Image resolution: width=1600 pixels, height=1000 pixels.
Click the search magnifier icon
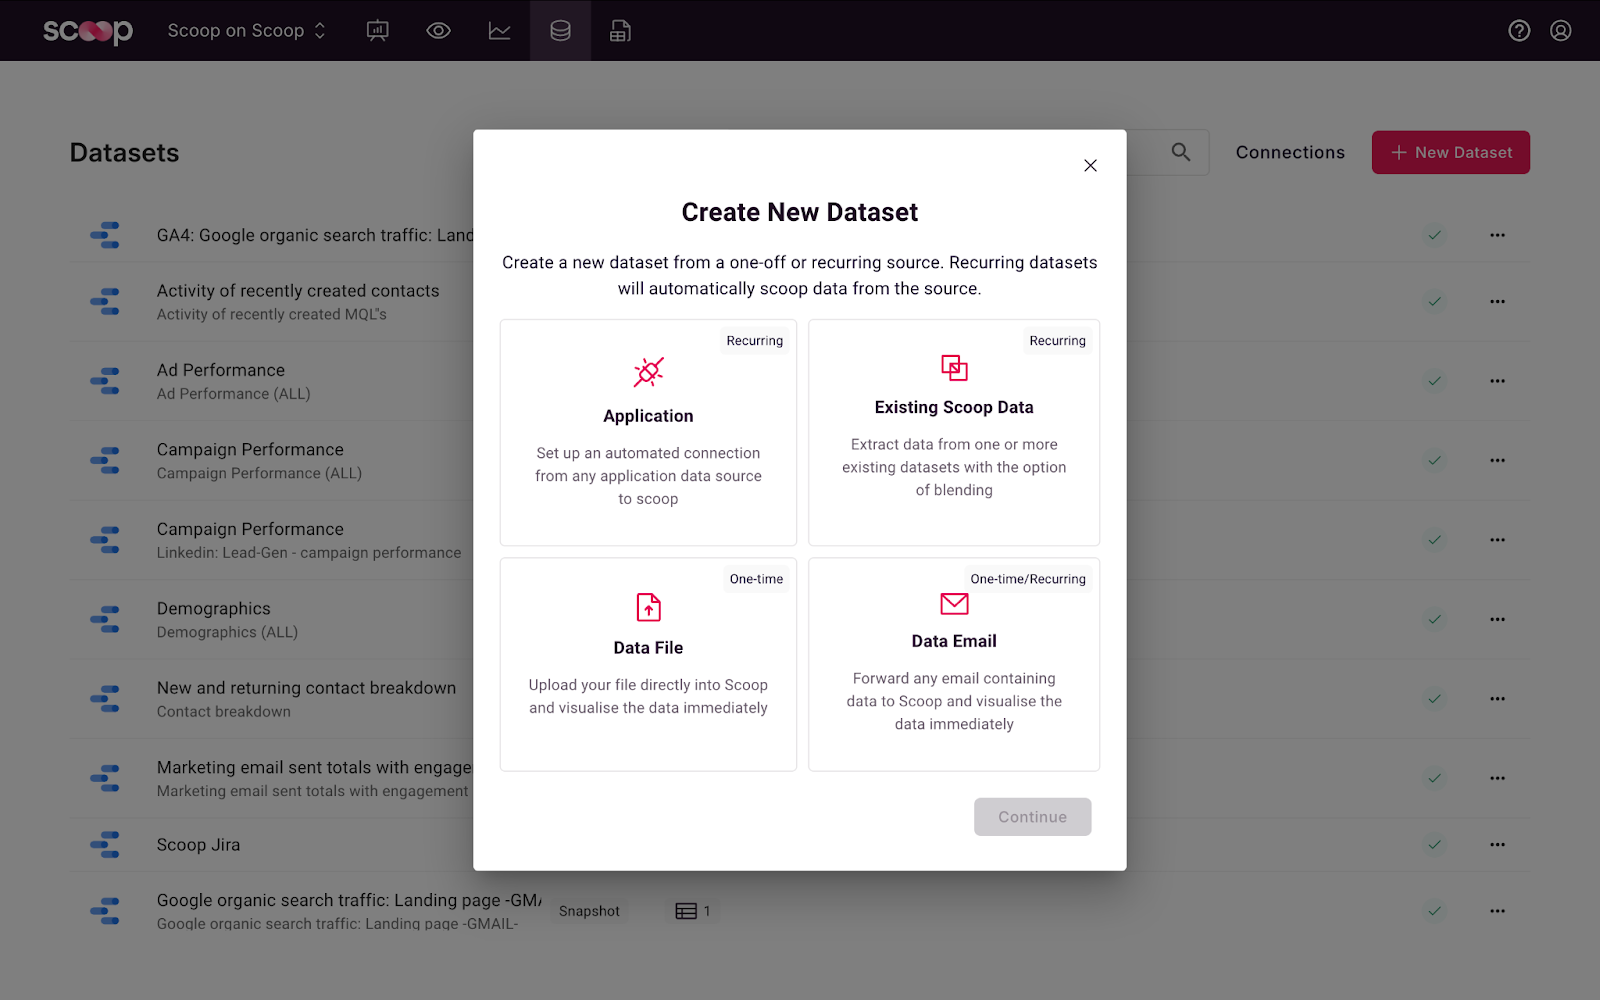click(1181, 152)
